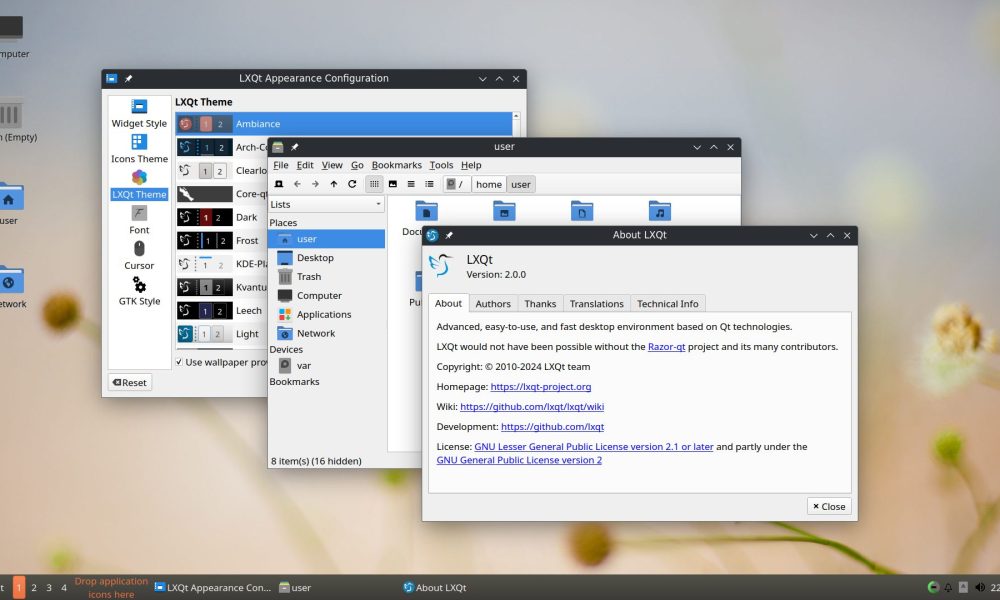Click the 'user' path button
This screenshot has width=1000, height=600.
click(x=520, y=184)
